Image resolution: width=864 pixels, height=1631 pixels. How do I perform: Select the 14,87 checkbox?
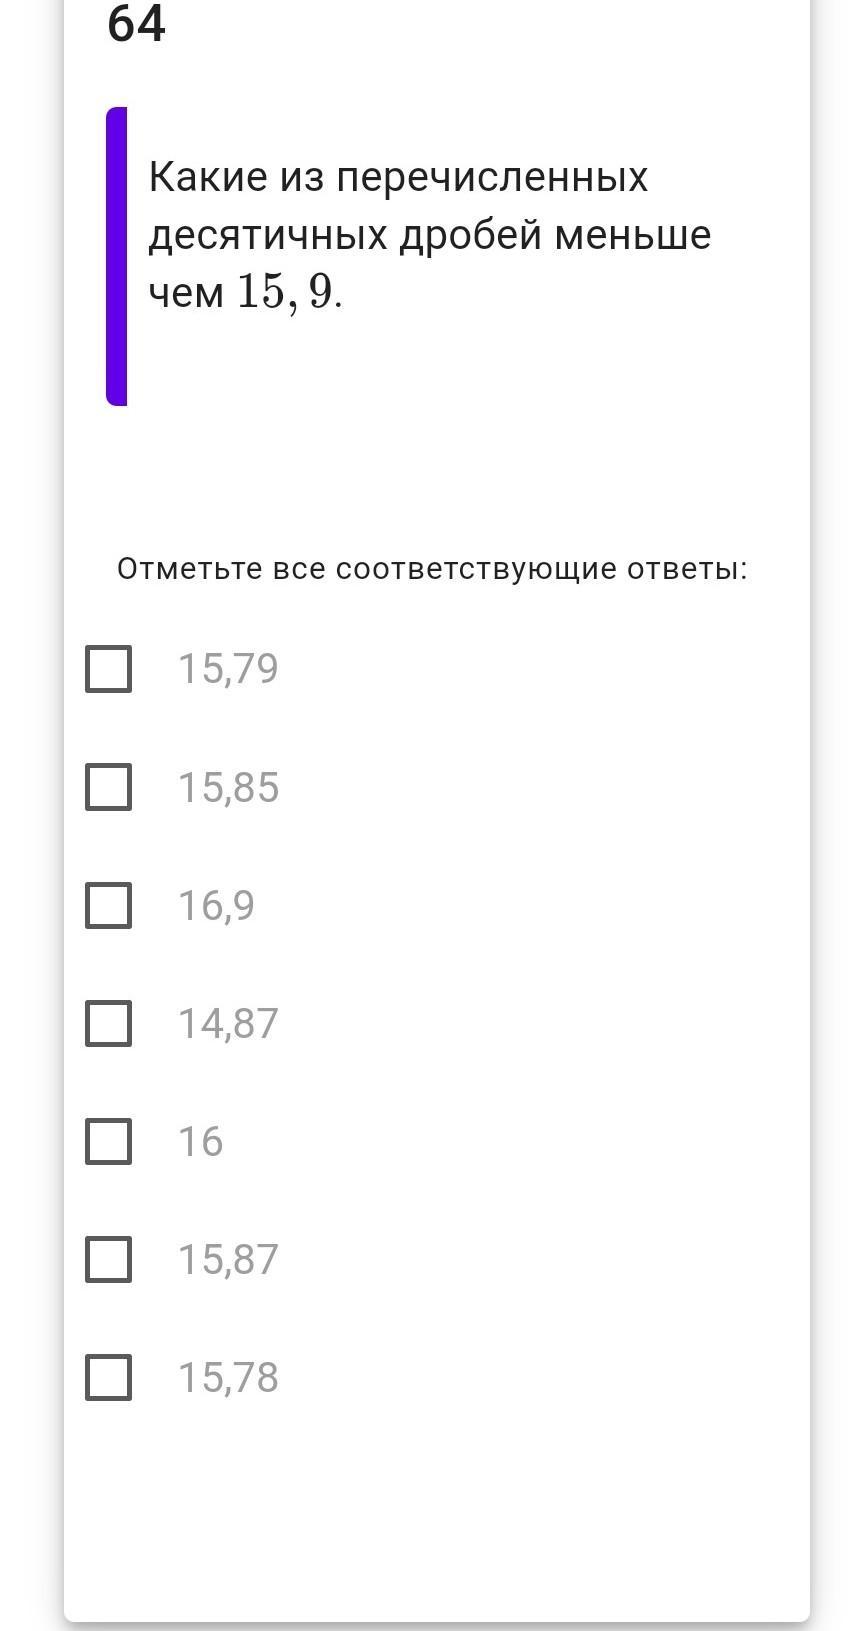108,1023
